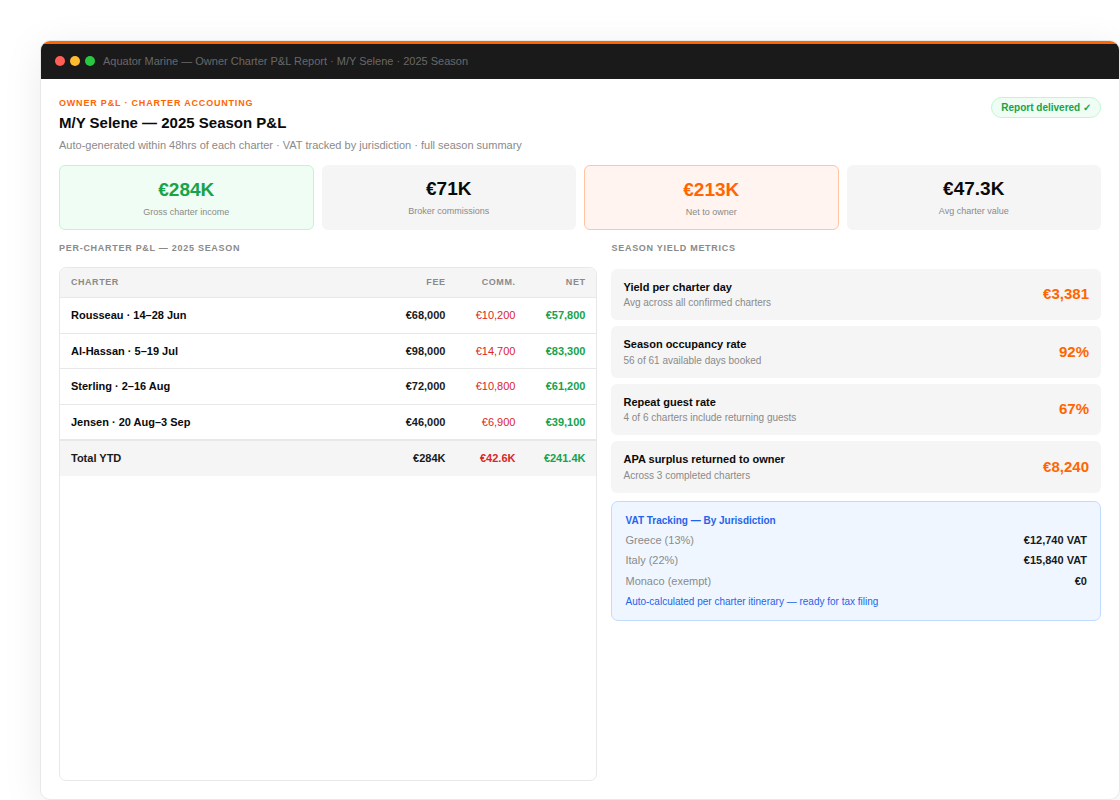This screenshot has width=1120, height=800.
Task: Click the €12,740 VAT amount
Action: (1055, 541)
